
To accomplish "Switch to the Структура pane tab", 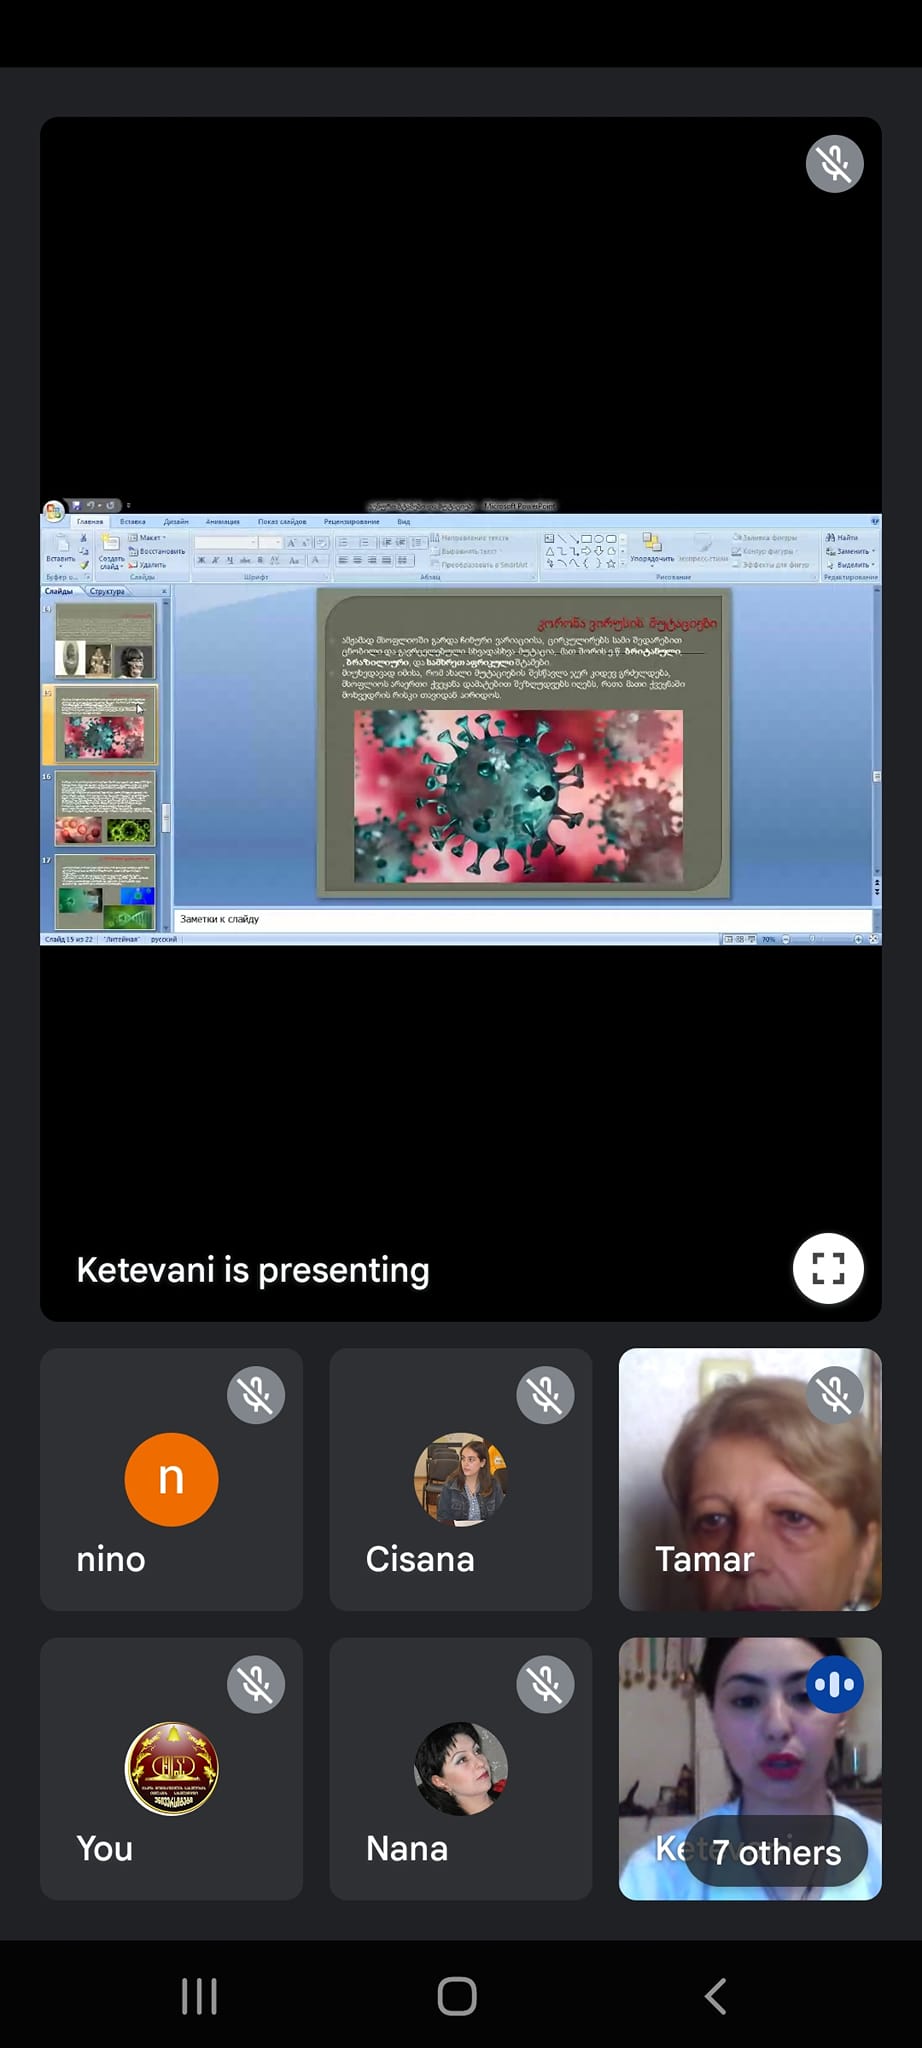I will click(x=107, y=591).
